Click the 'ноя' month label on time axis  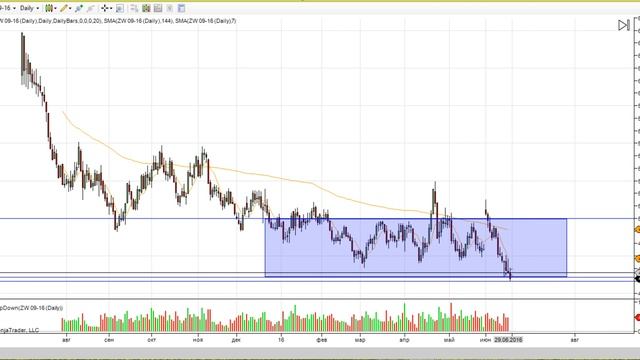pyautogui.click(x=198, y=340)
